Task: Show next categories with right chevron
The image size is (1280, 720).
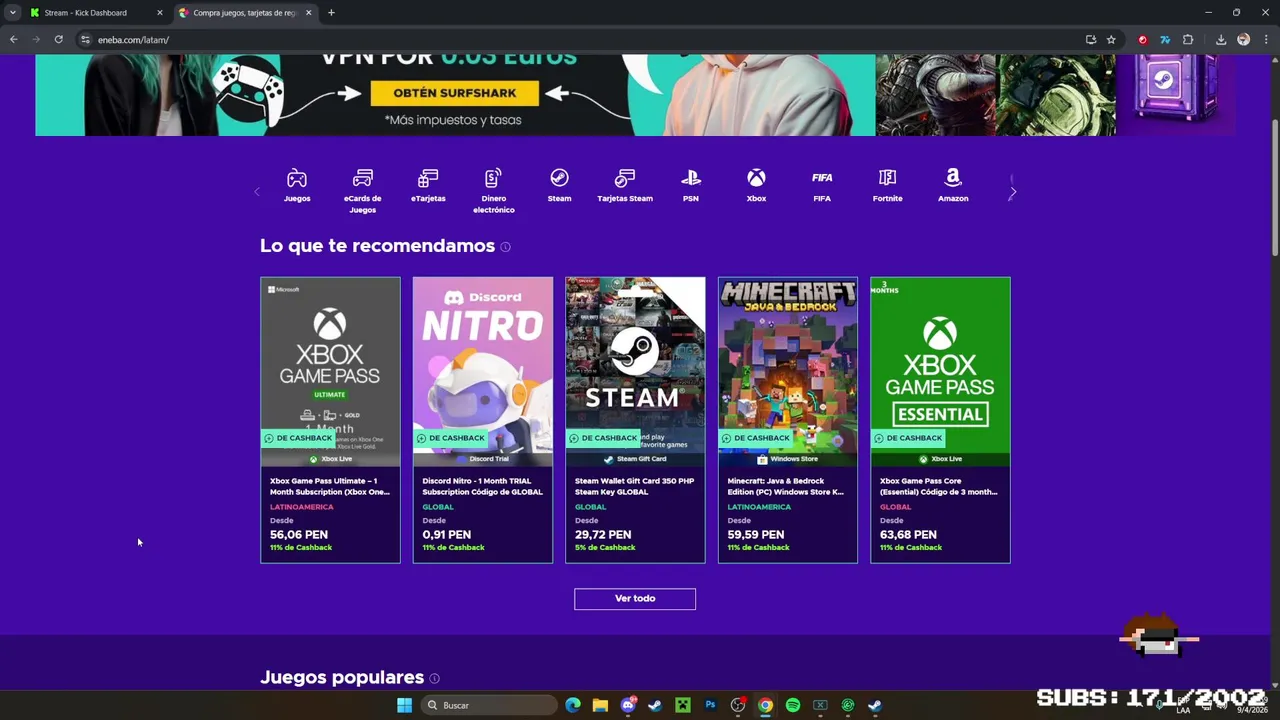Action: tap(1012, 192)
